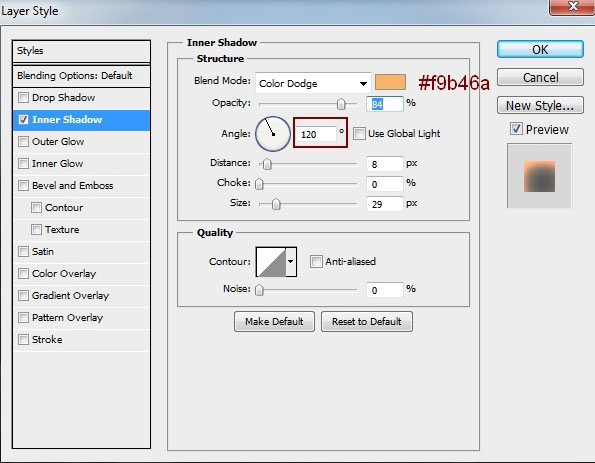Click the Choke slider handle
The image size is (595, 463).
(259, 184)
